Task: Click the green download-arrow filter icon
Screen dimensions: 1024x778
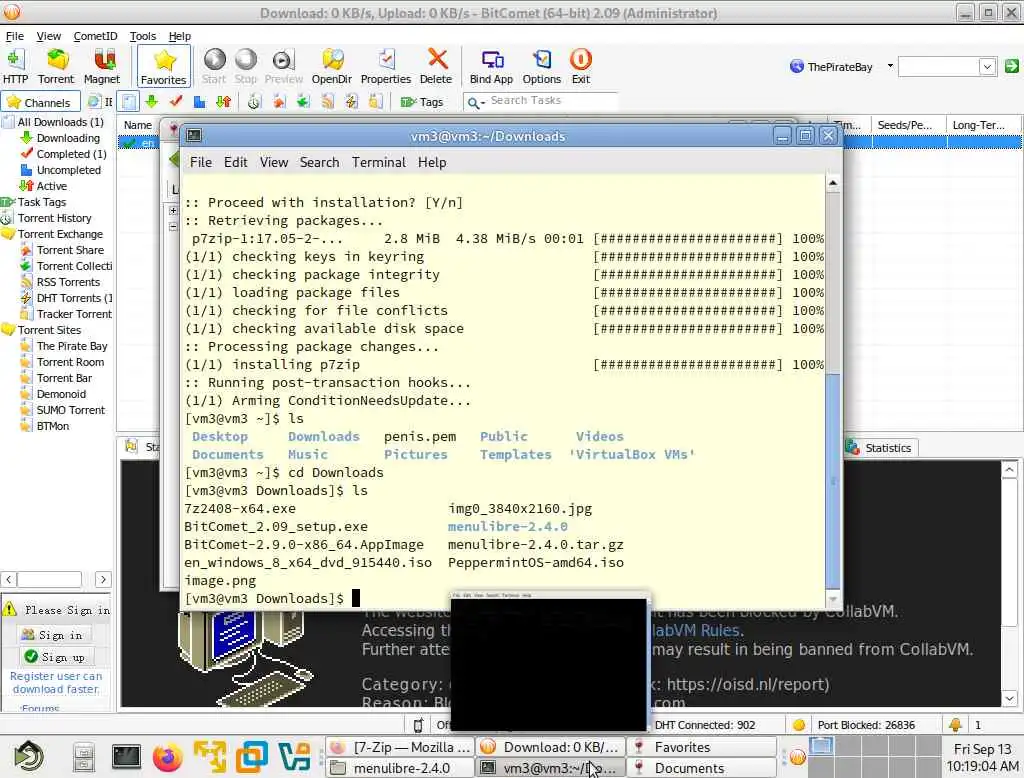Action: point(152,102)
